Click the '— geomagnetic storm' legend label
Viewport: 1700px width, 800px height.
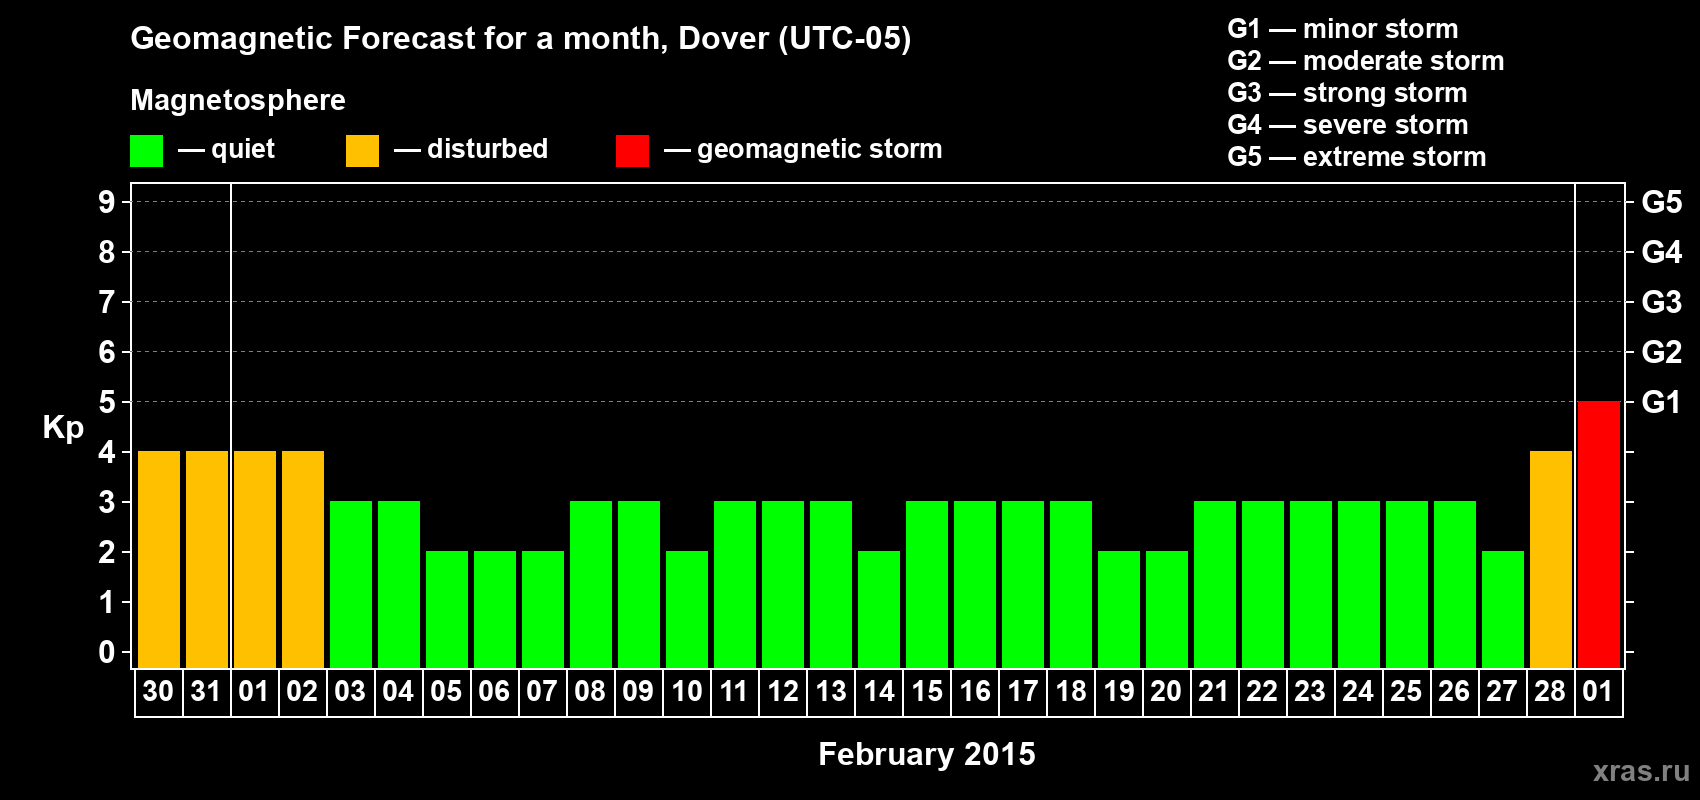[x=803, y=149]
